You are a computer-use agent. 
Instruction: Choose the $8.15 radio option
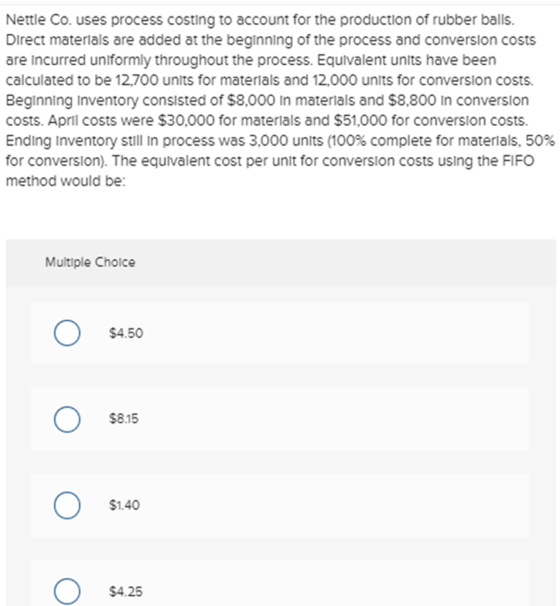[67, 419]
